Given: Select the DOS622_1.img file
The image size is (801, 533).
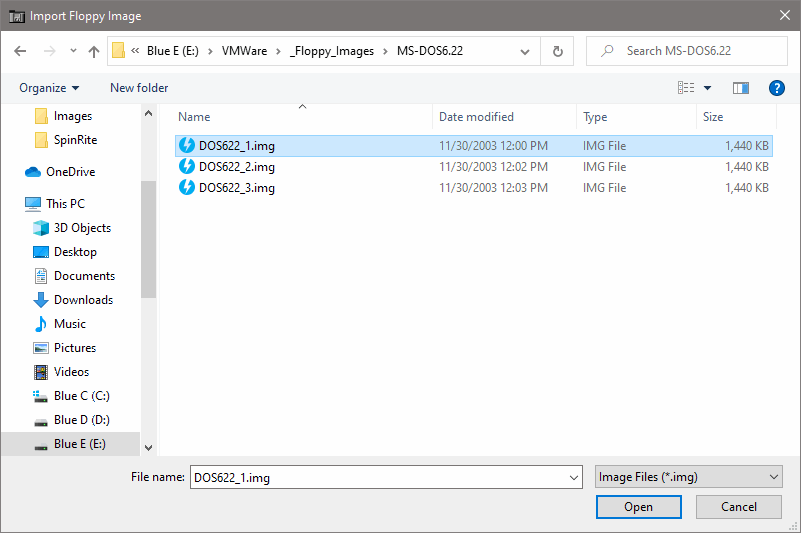Looking at the screenshot, I should coord(474,146).
